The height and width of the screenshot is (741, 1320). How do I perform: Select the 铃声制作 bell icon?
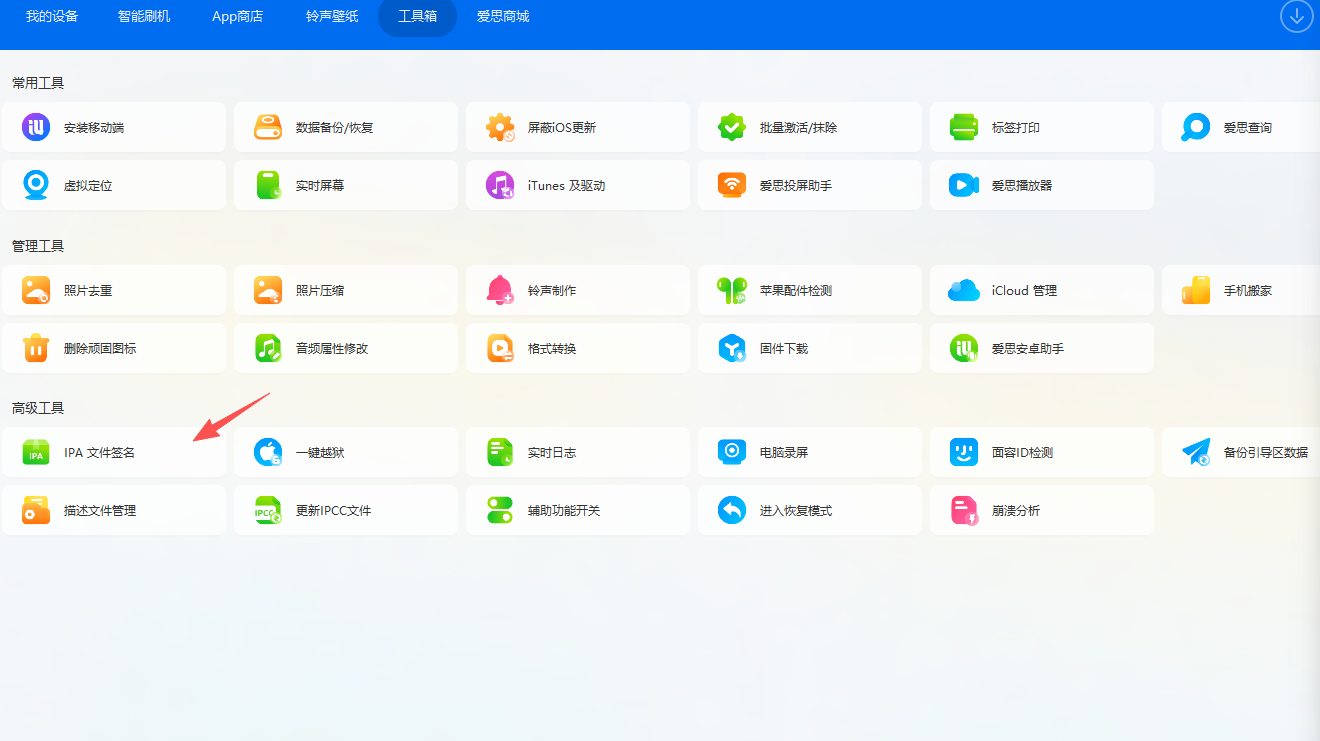tap(500, 291)
